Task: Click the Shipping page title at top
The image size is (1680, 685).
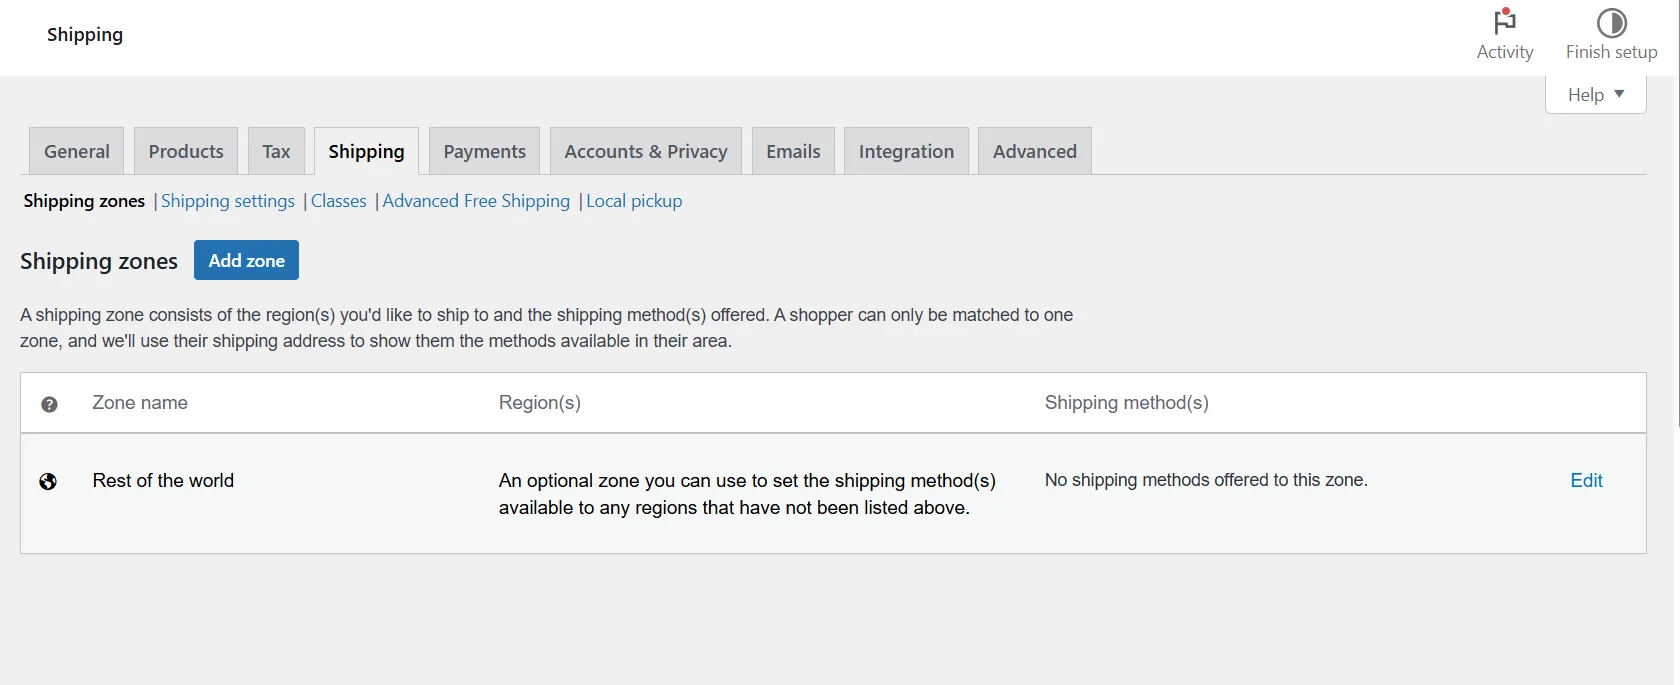Action: [x=85, y=35]
